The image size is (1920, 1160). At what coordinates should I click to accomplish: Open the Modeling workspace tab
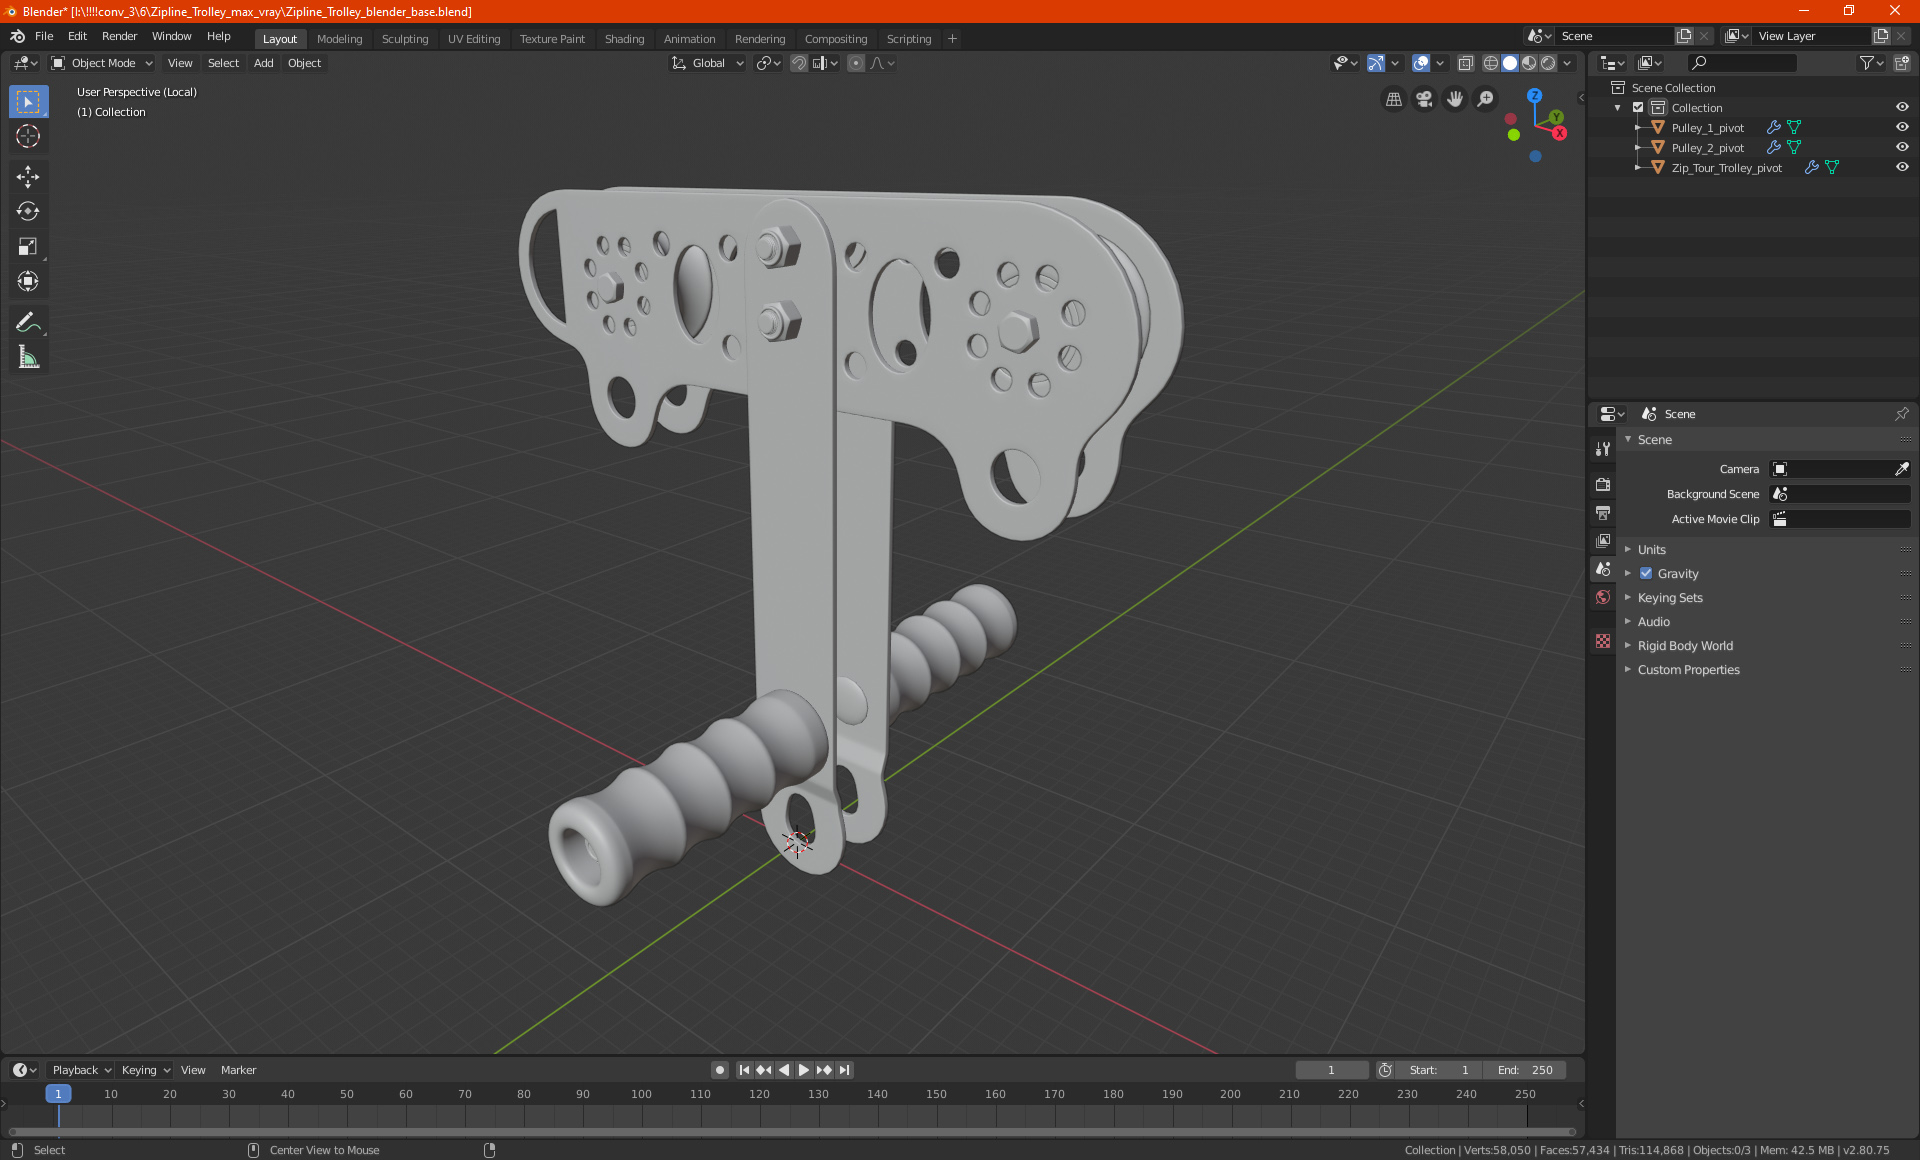point(339,38)
